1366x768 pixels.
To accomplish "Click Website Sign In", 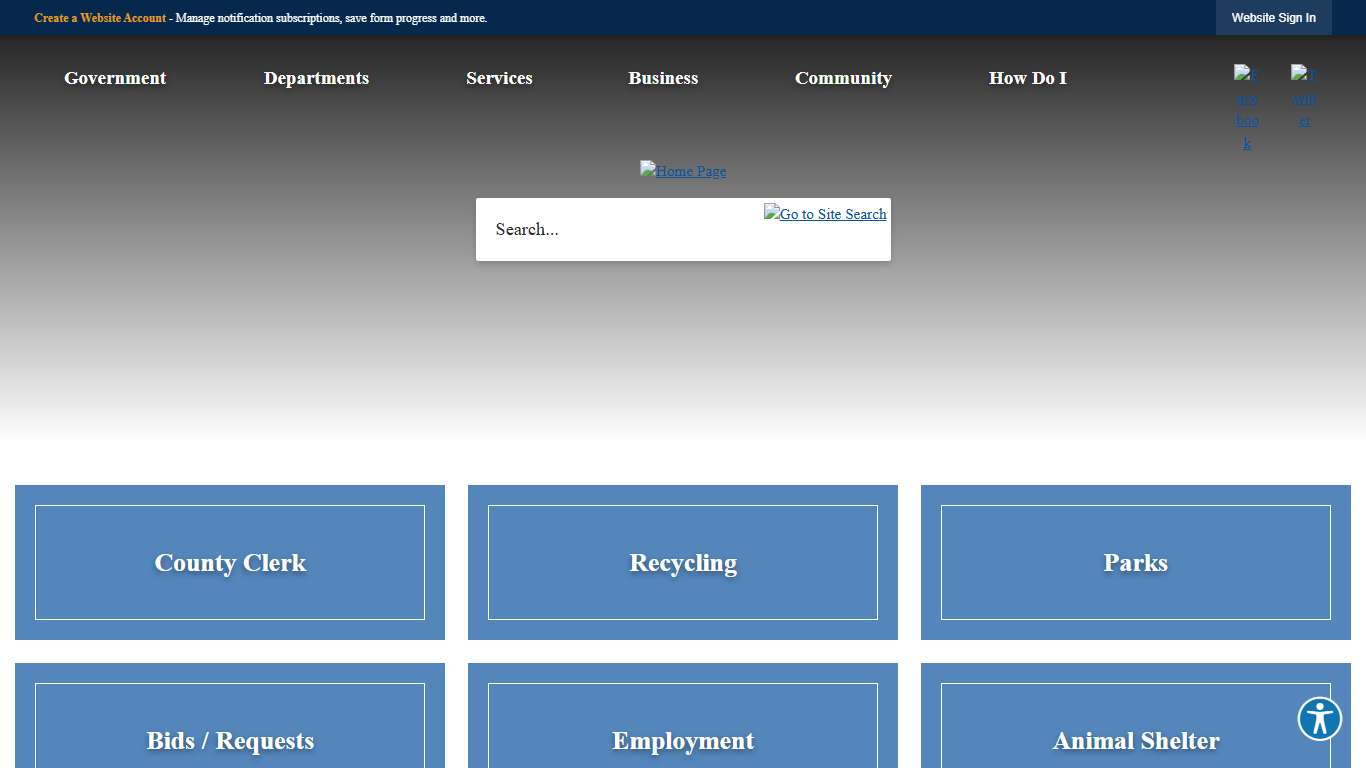I will click(x=1273, y=17).
